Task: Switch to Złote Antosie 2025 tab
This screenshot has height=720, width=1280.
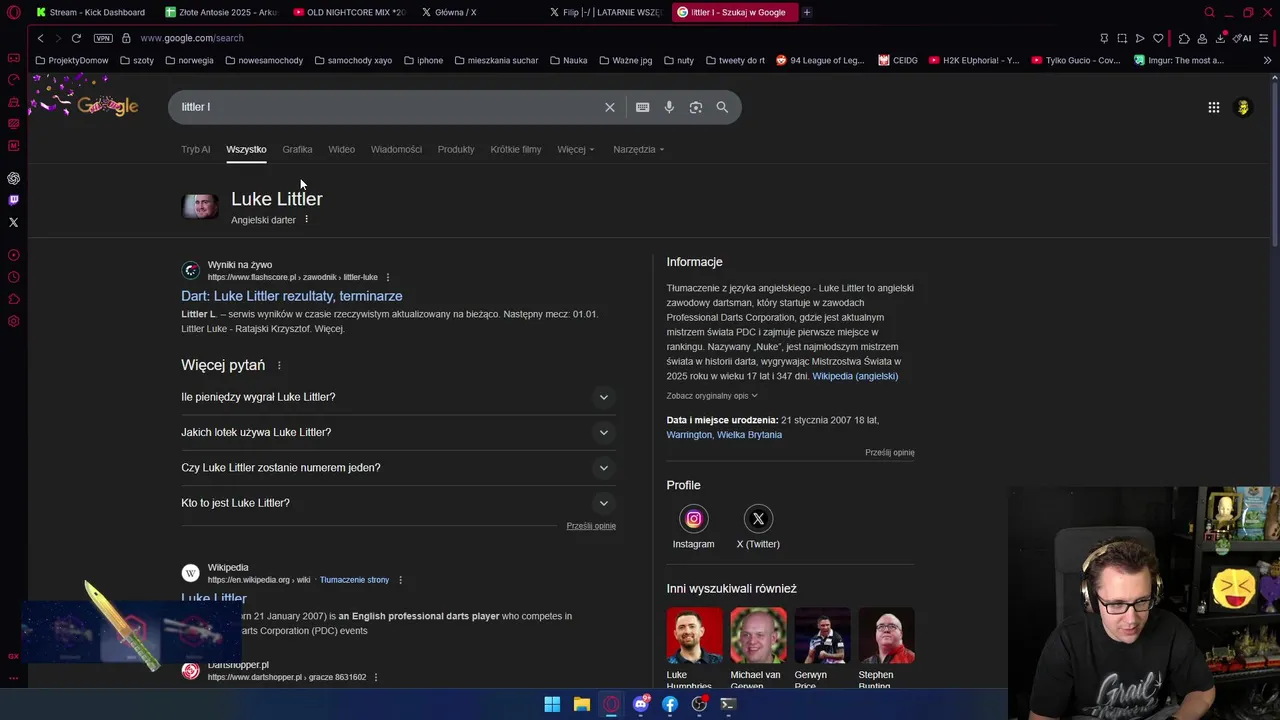Action: pos(222,12)
